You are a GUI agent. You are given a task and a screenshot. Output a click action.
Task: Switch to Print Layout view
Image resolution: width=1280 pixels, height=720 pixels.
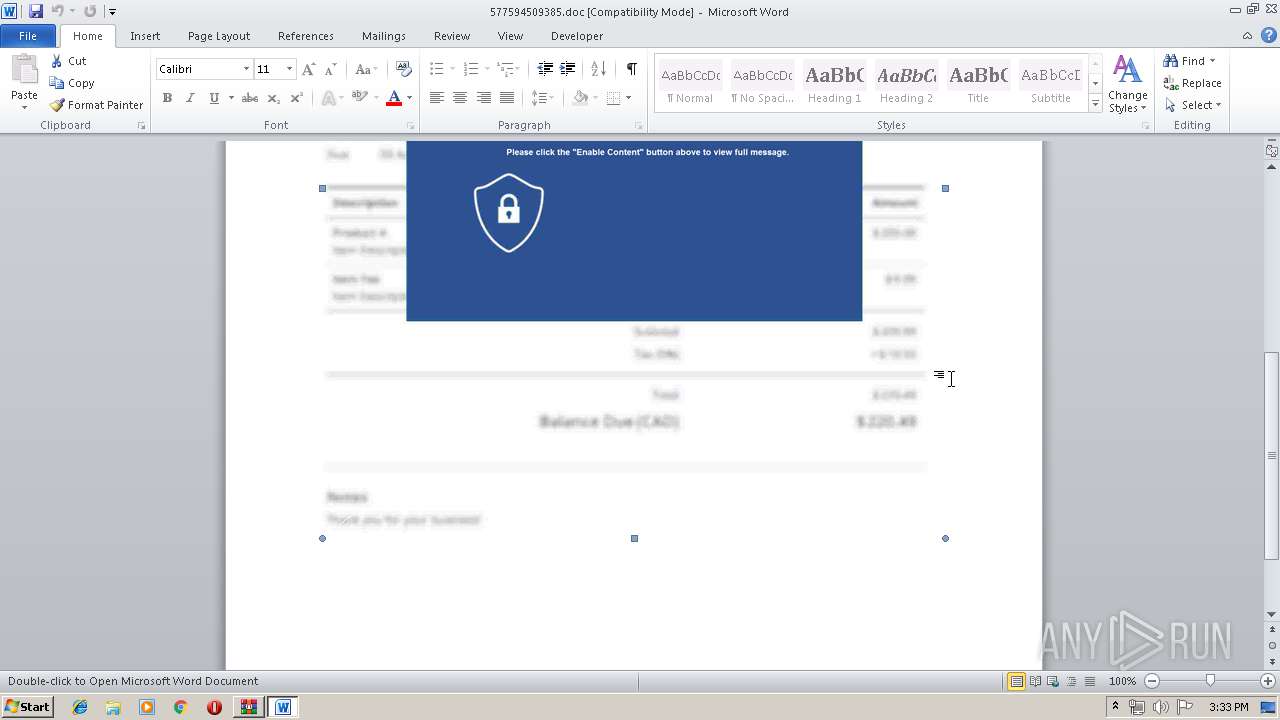coord(1016,681)
